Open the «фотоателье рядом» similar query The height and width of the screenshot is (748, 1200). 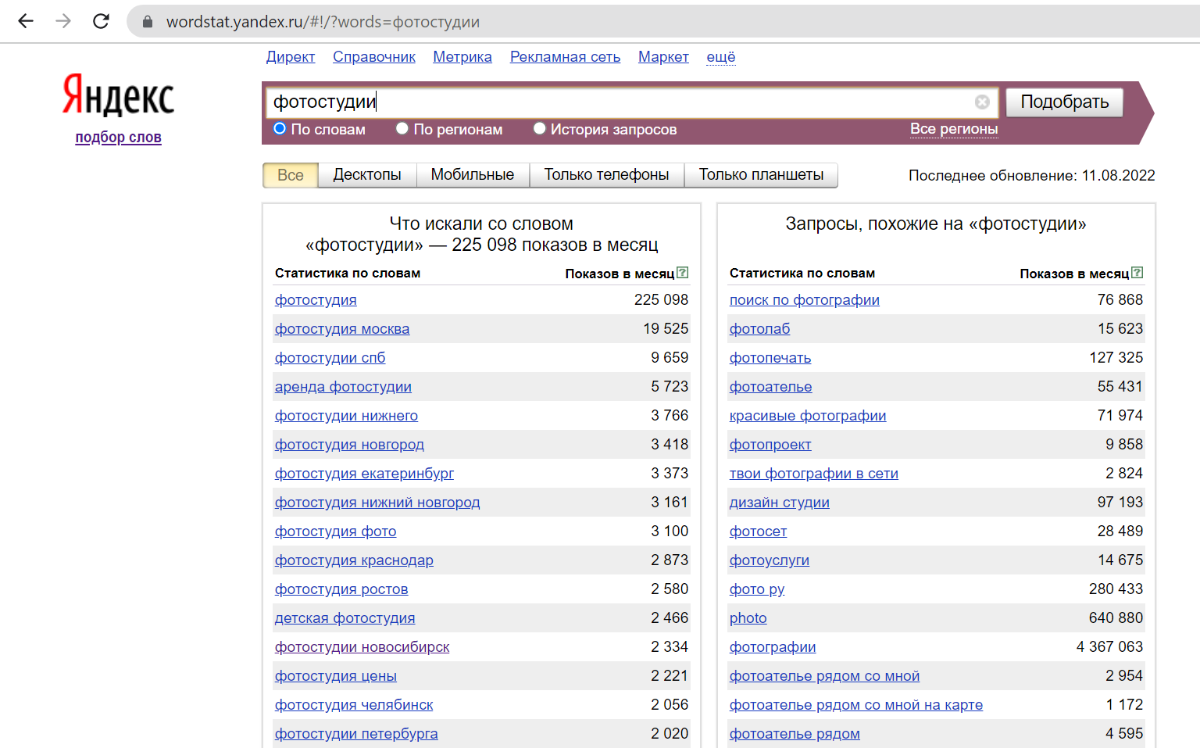(795, 734)
